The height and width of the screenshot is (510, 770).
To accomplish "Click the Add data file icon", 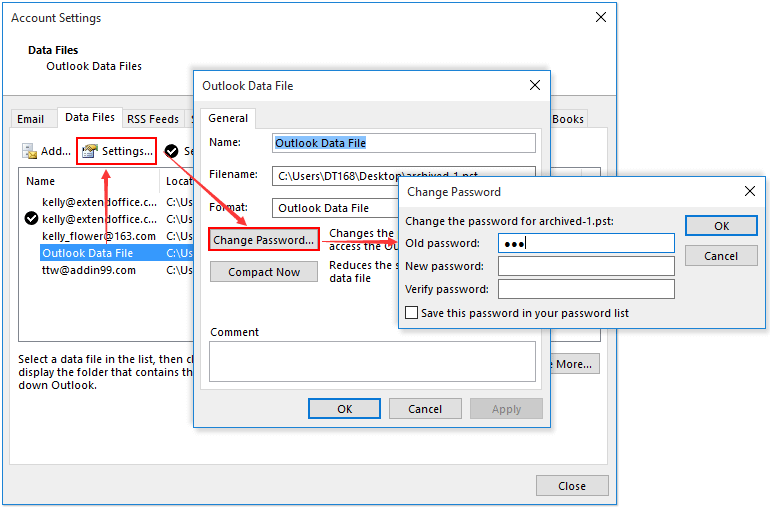I will 29,151.
